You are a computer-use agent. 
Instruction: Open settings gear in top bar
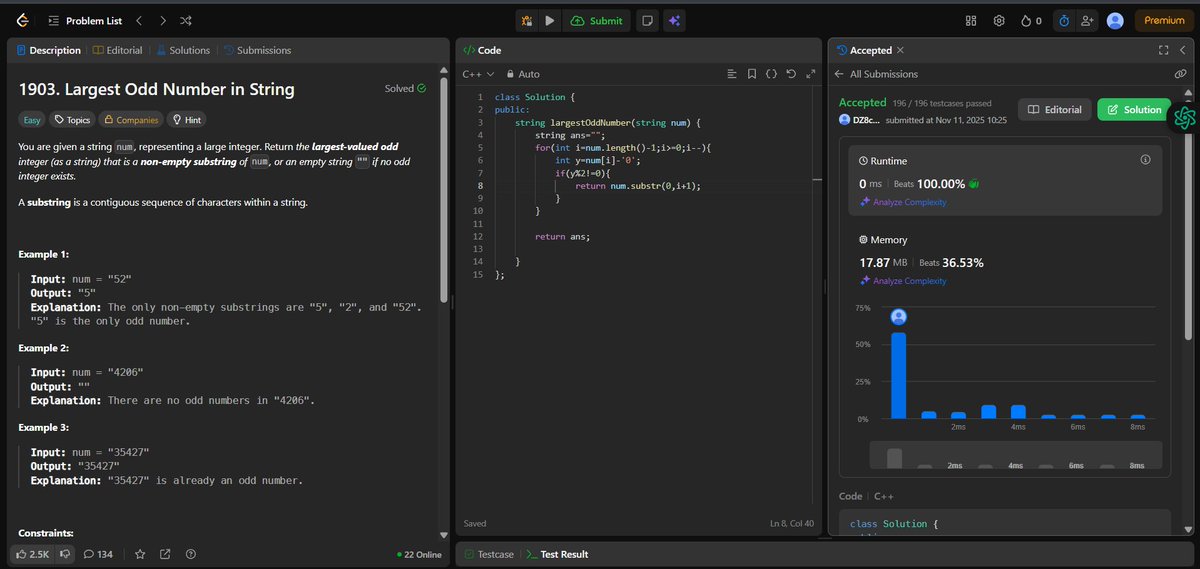coord(999,20)
